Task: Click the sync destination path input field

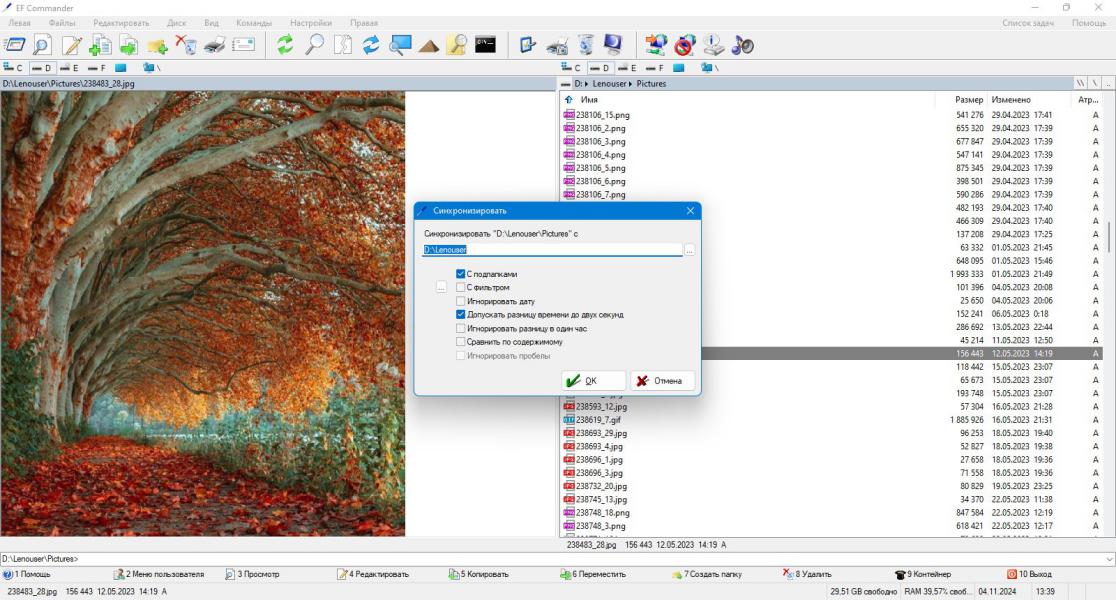Action: tap(552, 250)
